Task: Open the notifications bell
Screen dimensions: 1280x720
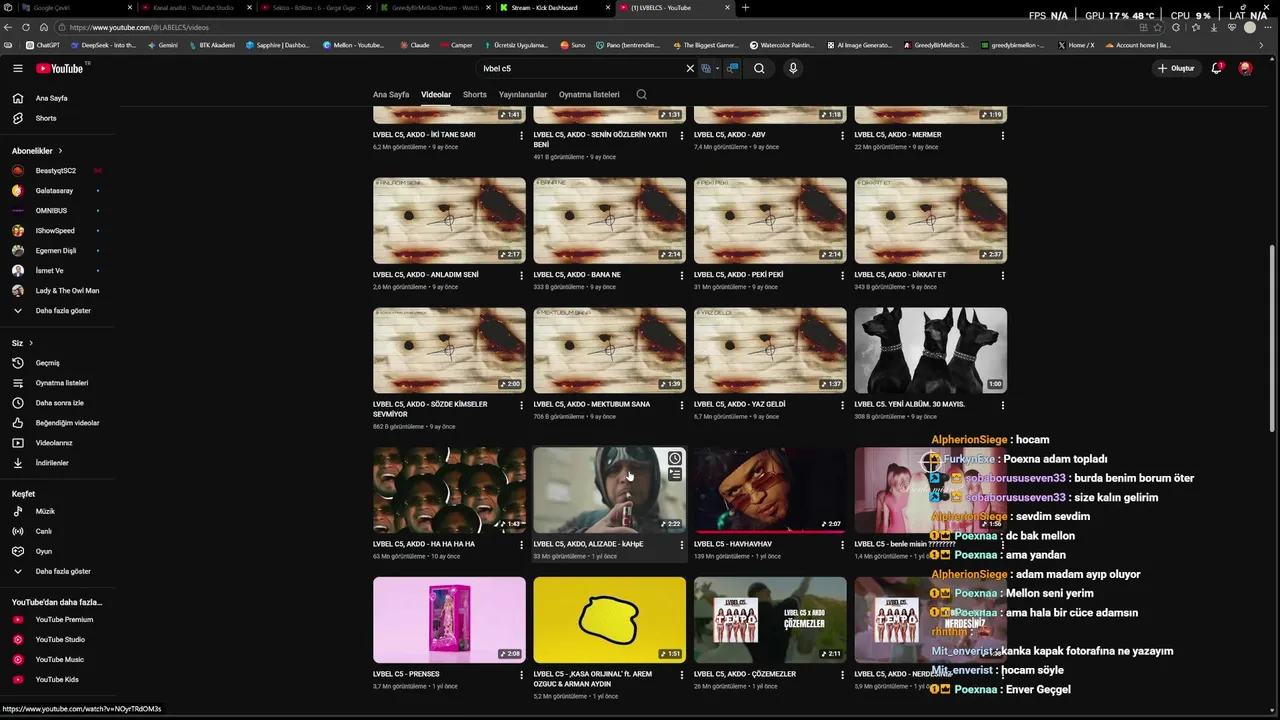Action: click(1217, 68)
